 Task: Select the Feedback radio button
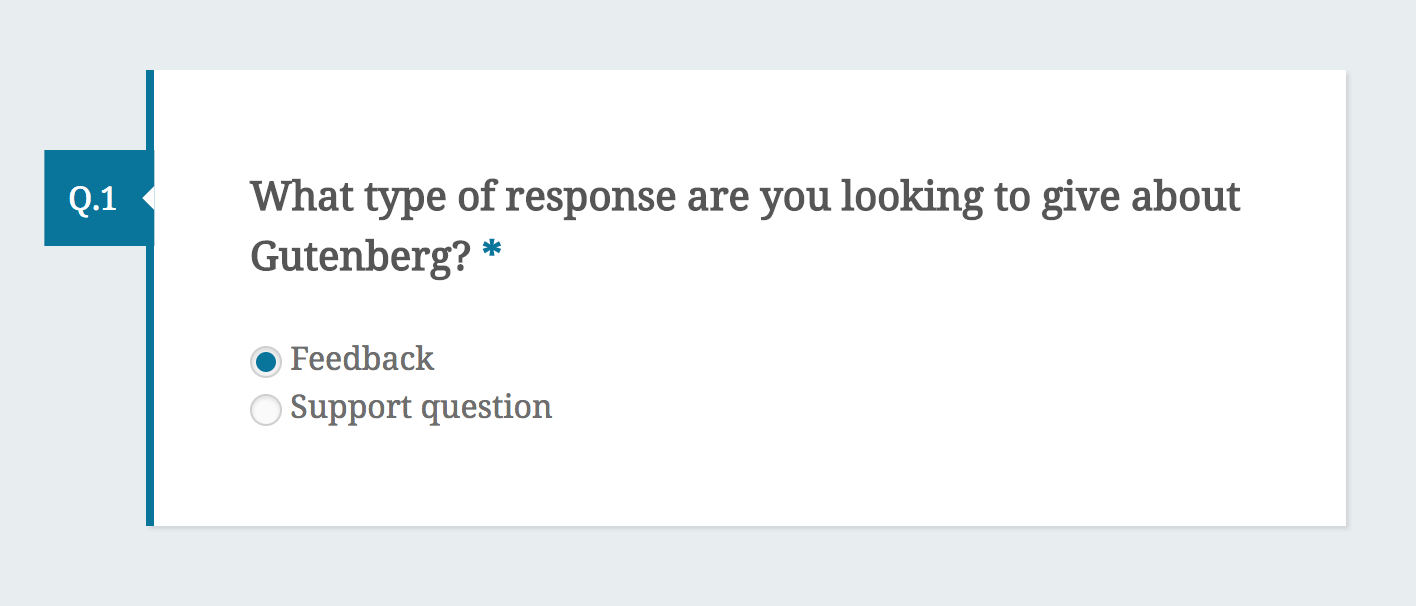click(265, 362)
